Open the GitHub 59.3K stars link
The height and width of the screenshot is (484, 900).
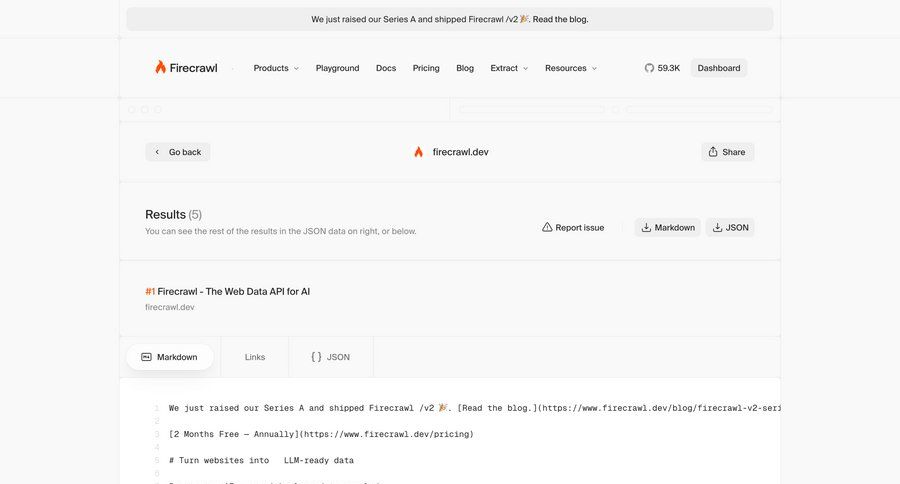(x=662, y=68)
